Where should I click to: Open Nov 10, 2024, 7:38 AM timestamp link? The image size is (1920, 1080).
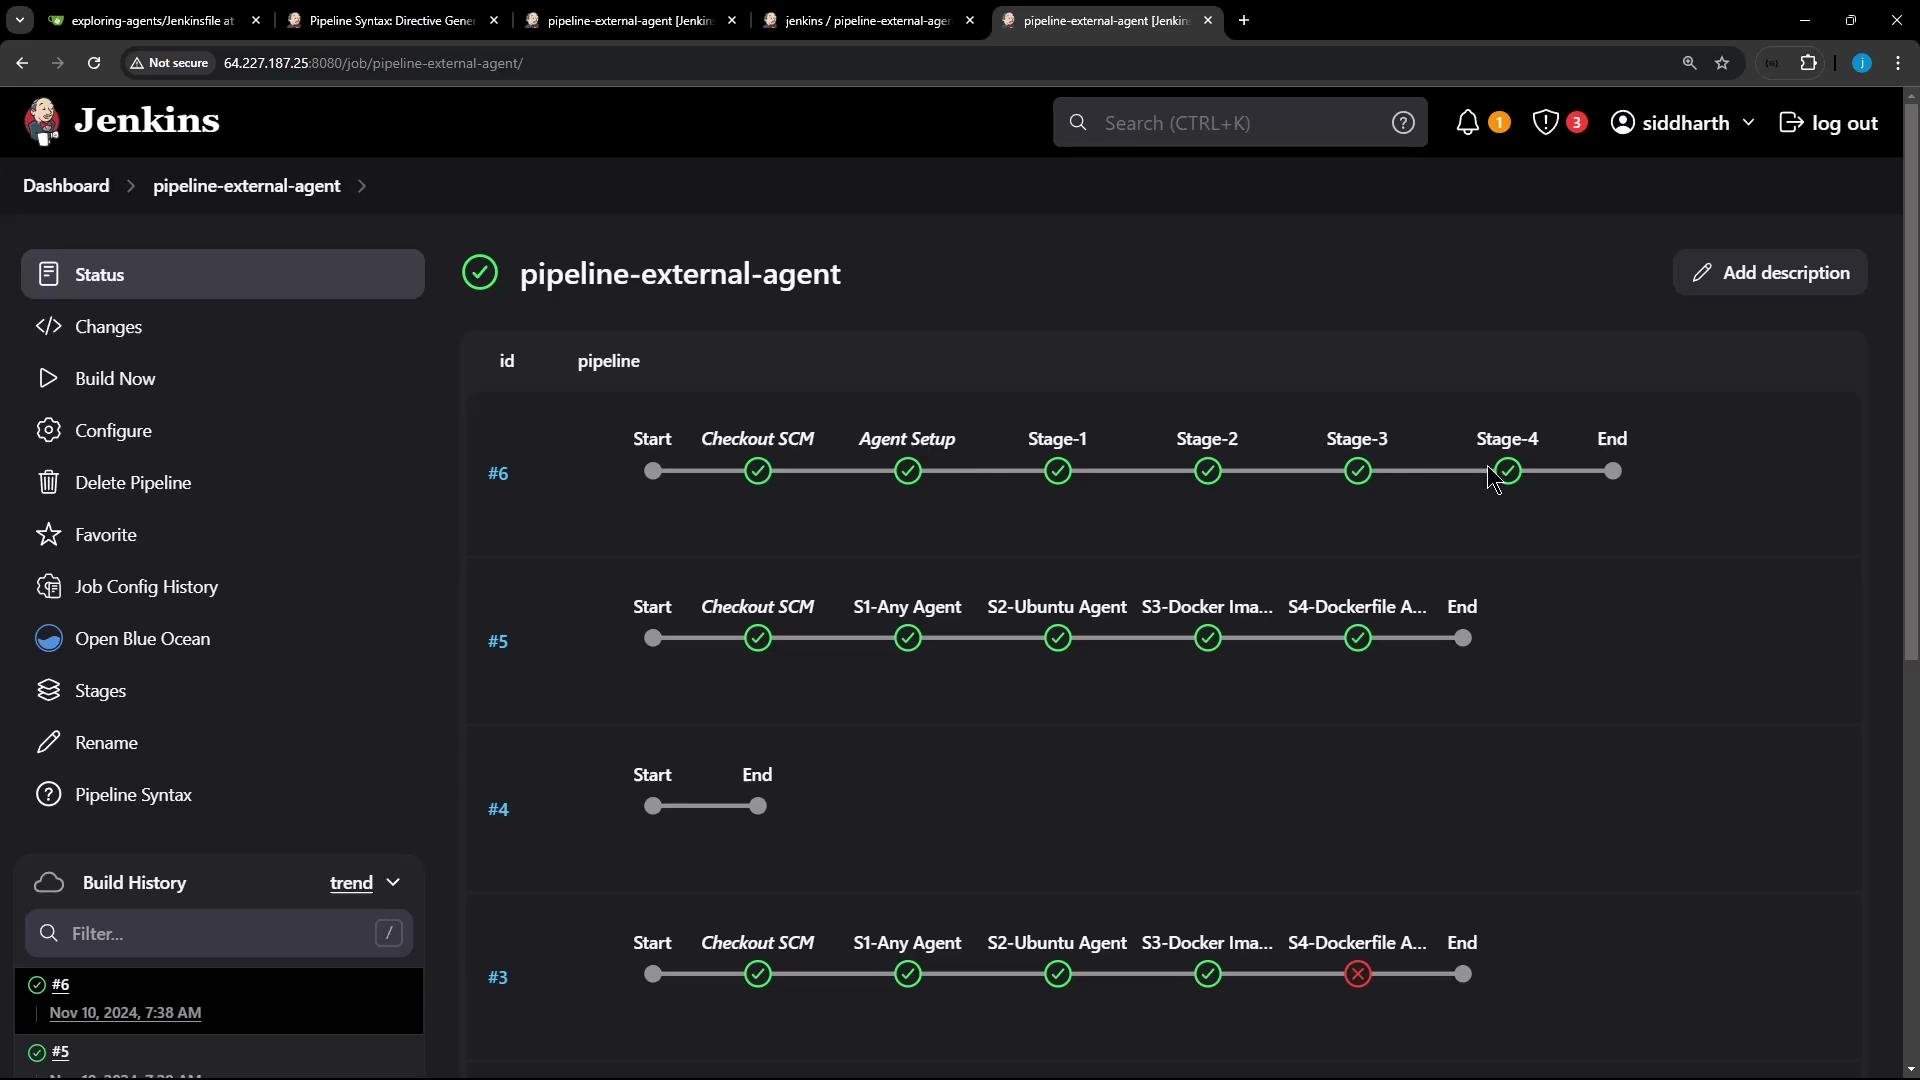pyautogui.click(x=125, y=1013)
